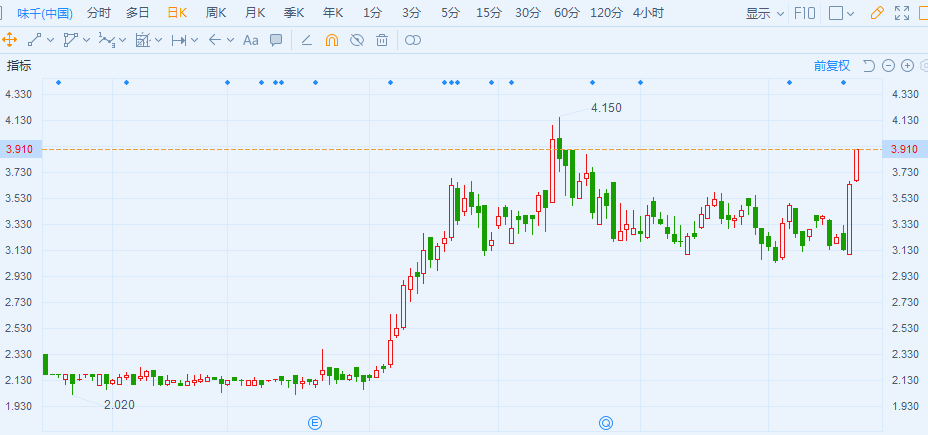Toggle the orange magnet snap tool
The height and width of the screenshot is (435, 928).
click(332, 40)
